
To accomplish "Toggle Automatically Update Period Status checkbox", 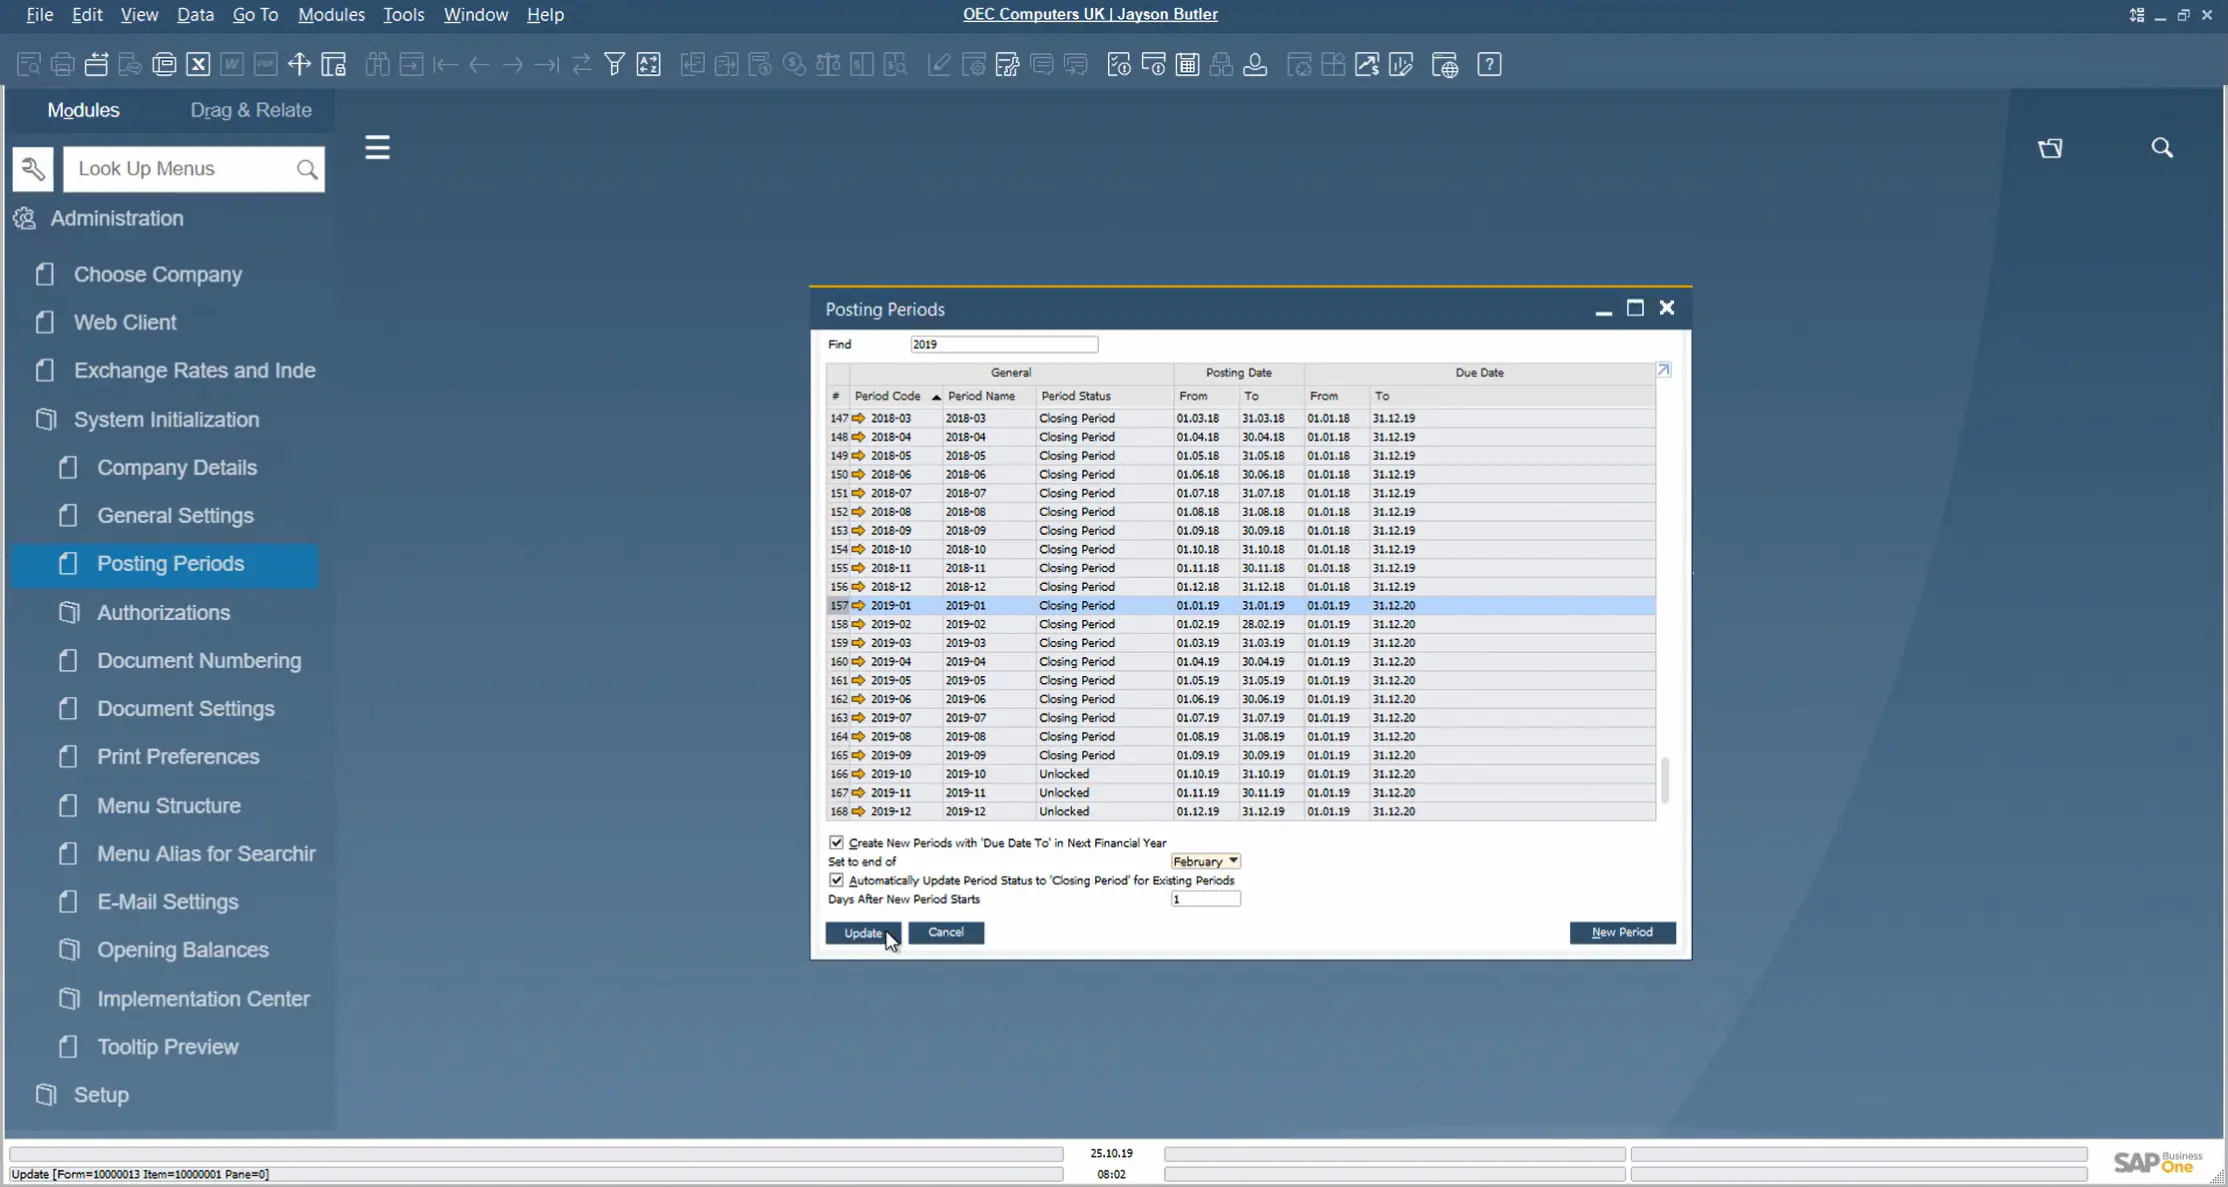I will [x=836, y=880].
